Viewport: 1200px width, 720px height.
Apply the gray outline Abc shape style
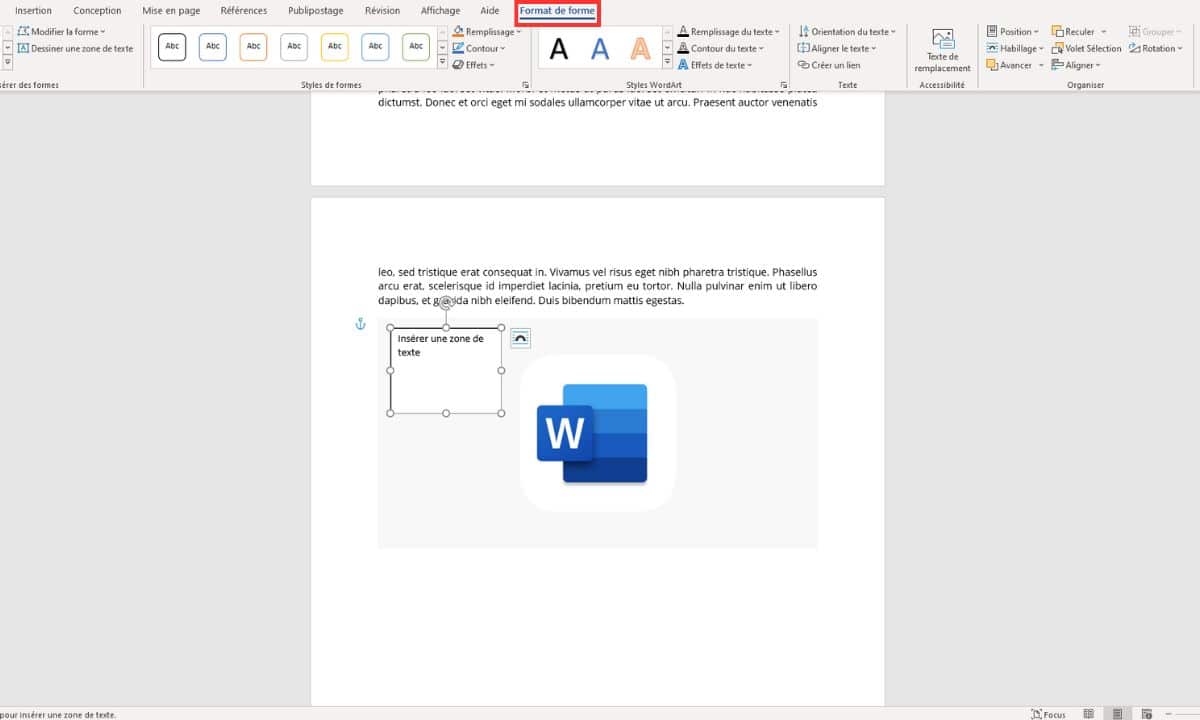294,47
